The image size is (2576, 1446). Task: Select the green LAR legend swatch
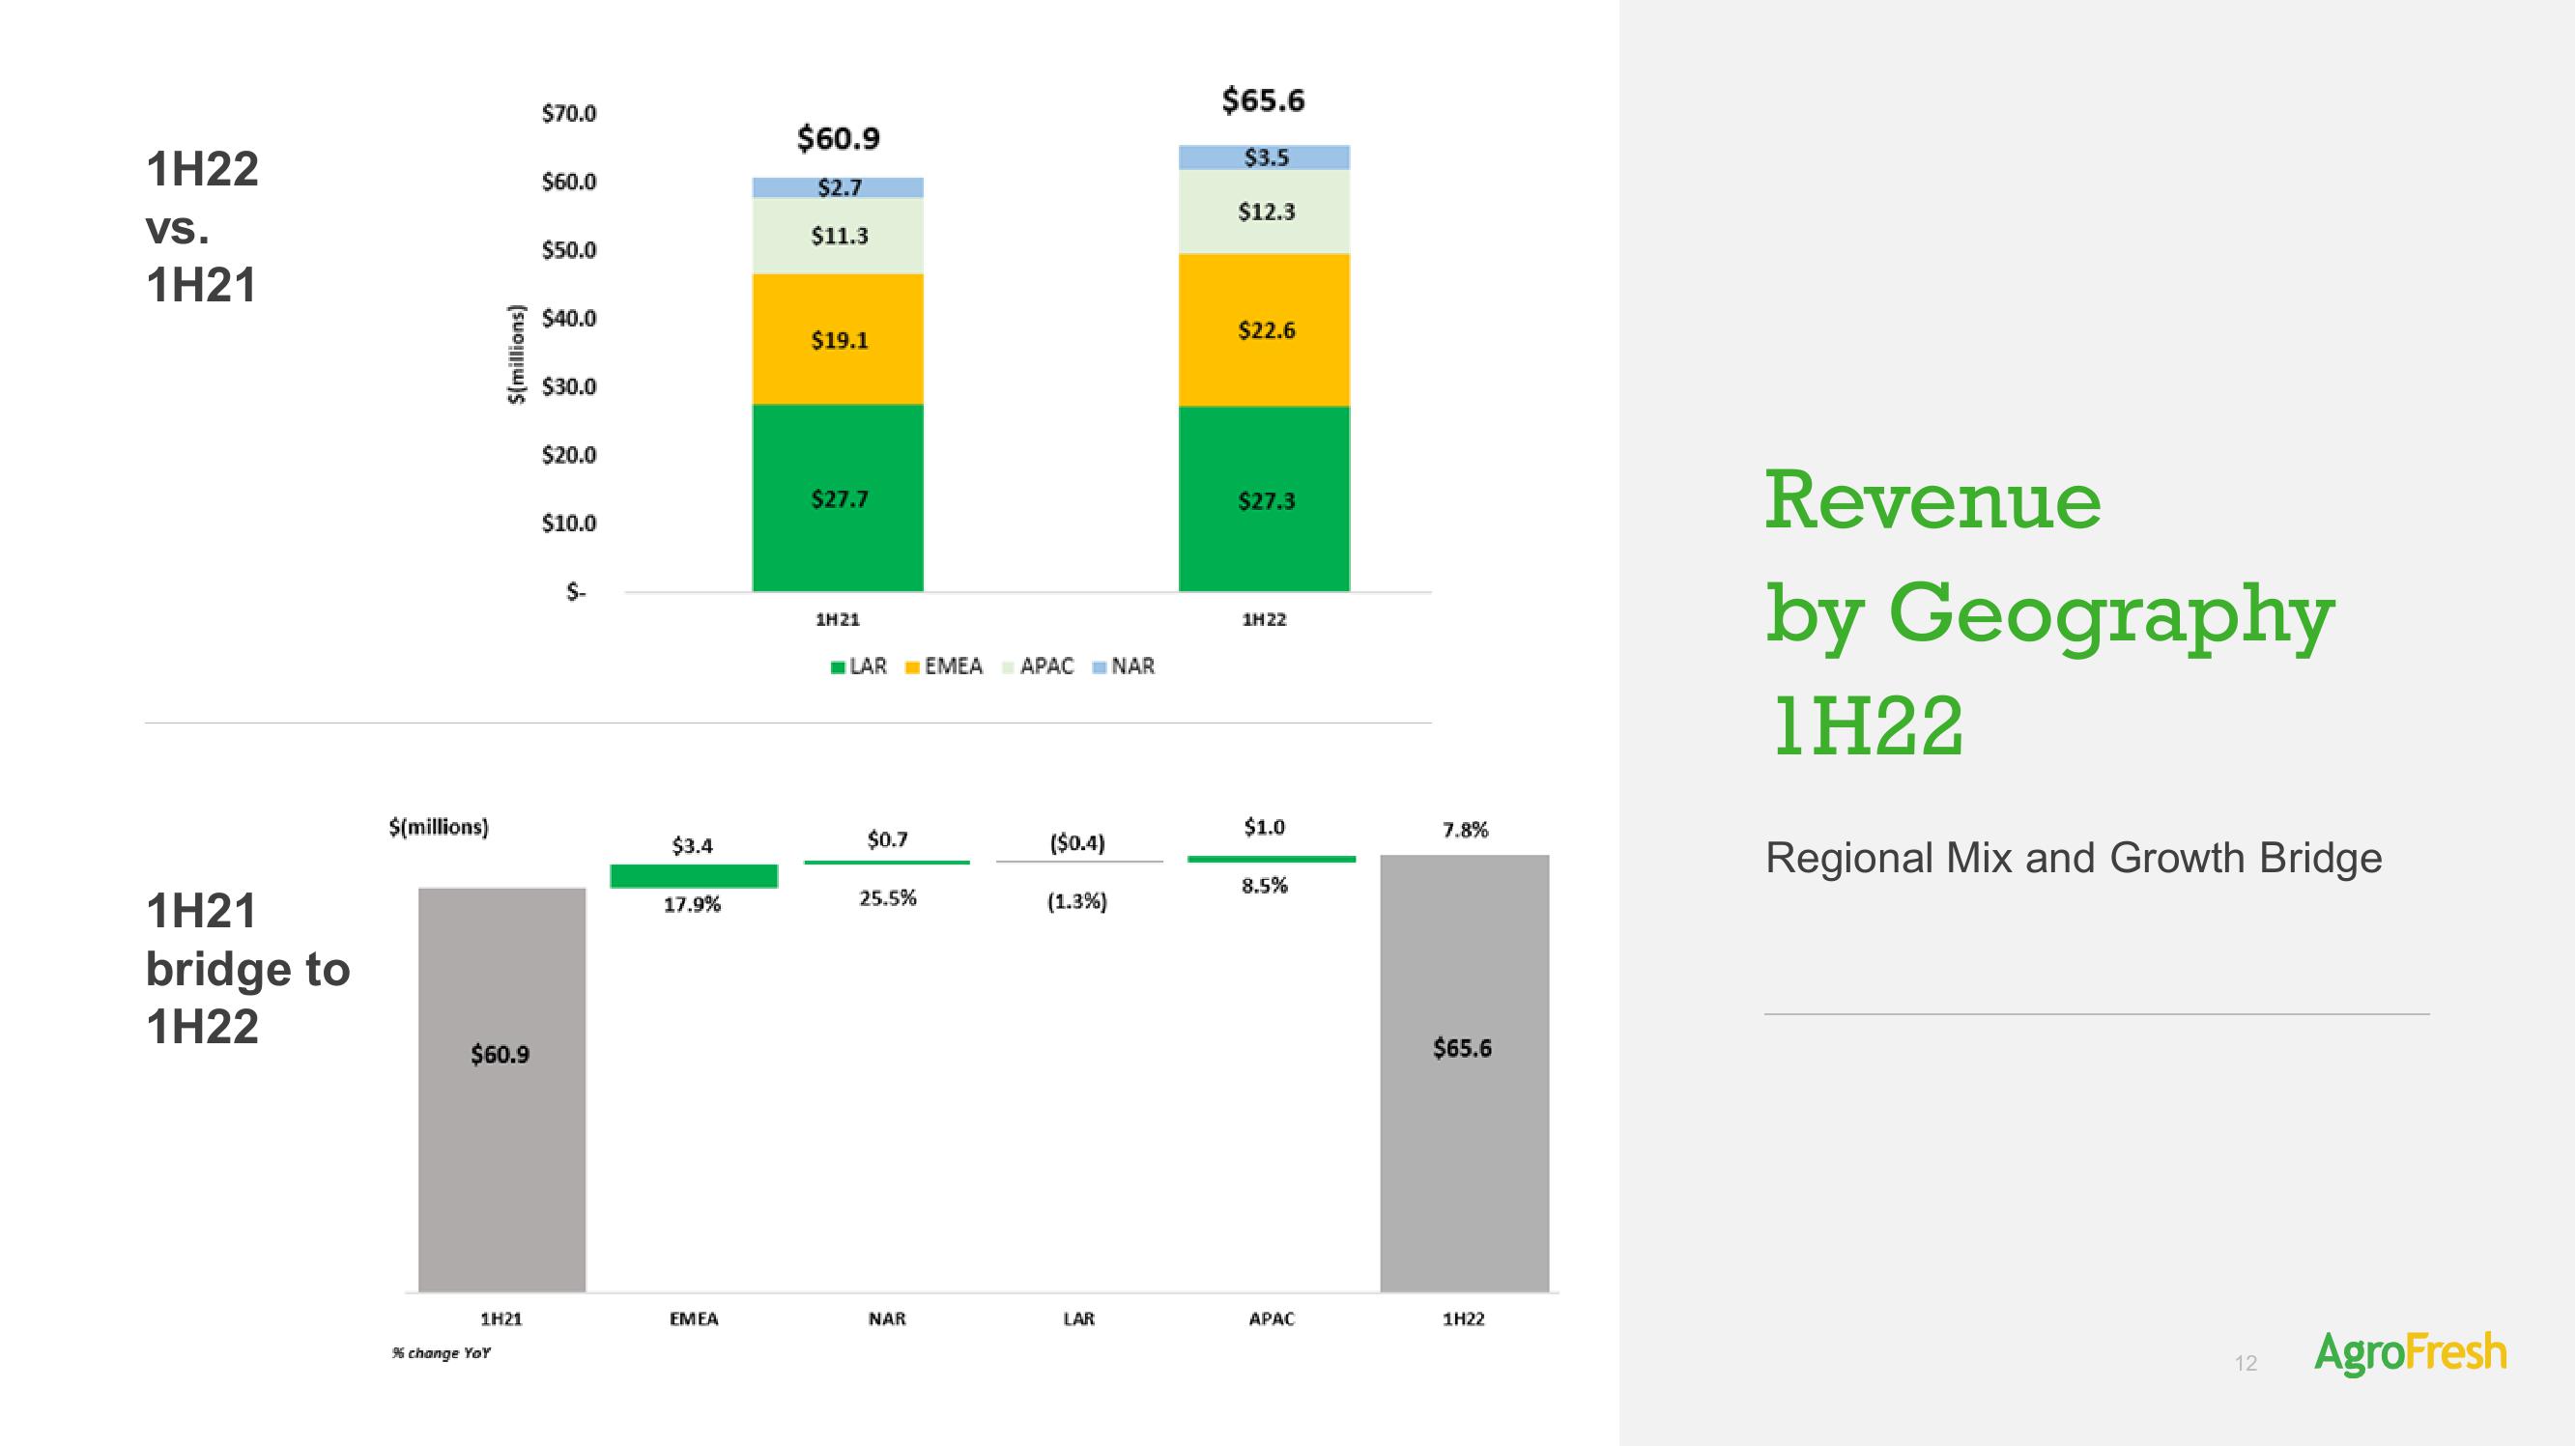(838, 667)
